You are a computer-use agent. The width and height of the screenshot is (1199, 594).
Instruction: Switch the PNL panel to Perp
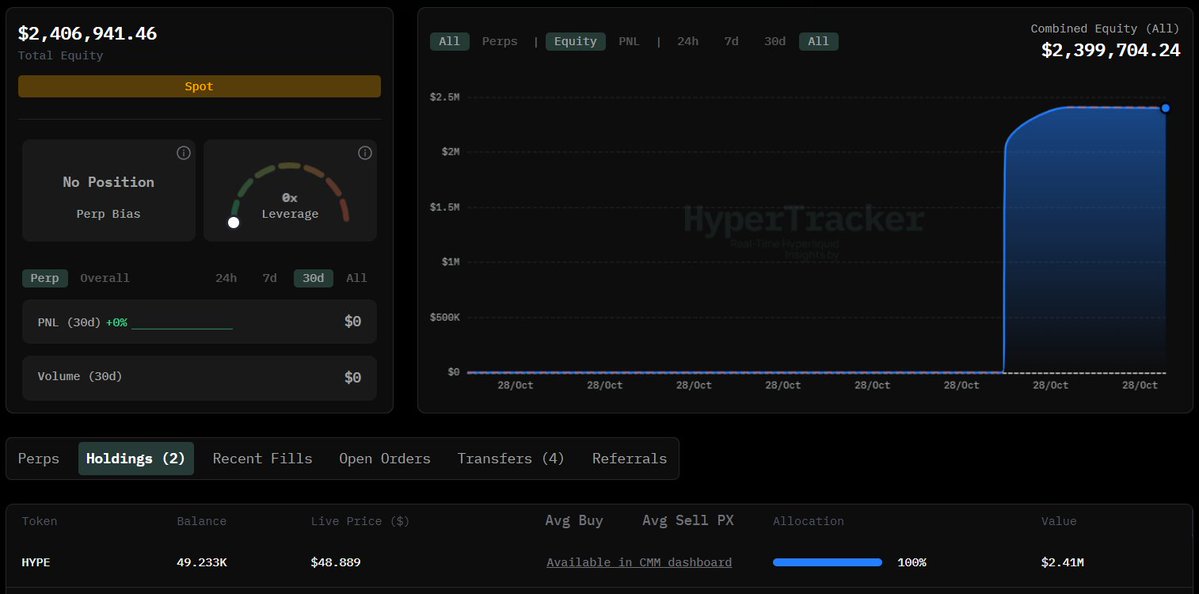pyautogui.click(x=44, y=278)
